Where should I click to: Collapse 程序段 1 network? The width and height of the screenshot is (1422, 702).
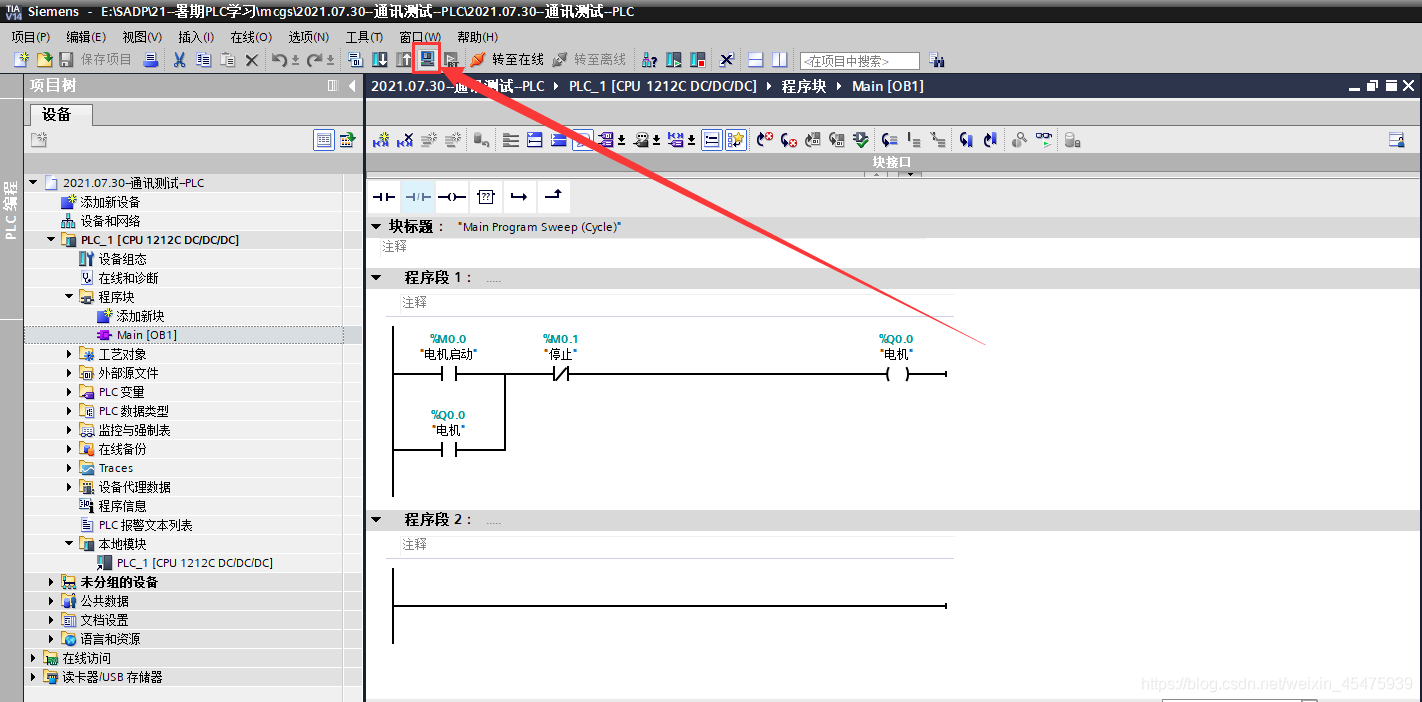[x=377, y=277]
